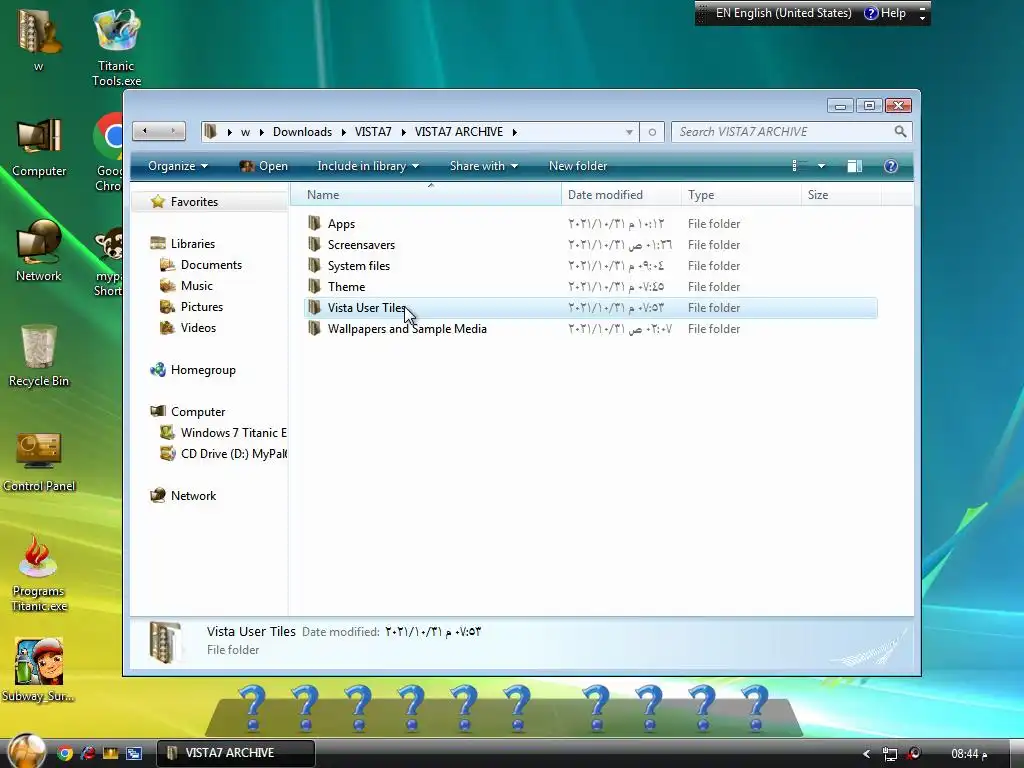Select the Theme folder icon
The width and height of the screenshot is (1024, 768).
pyautogui.click(x=314, y=286)
